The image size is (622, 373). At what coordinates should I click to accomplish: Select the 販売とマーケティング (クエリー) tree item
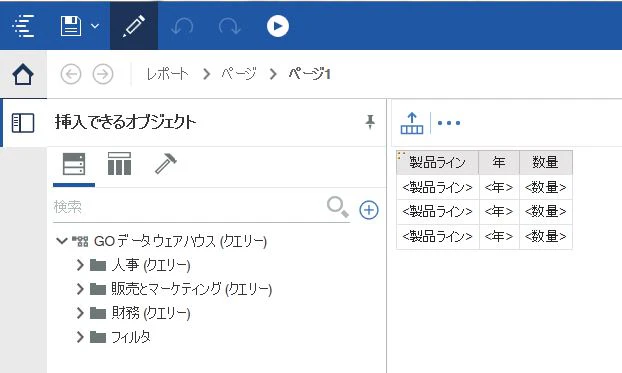(x=192, y=289)
